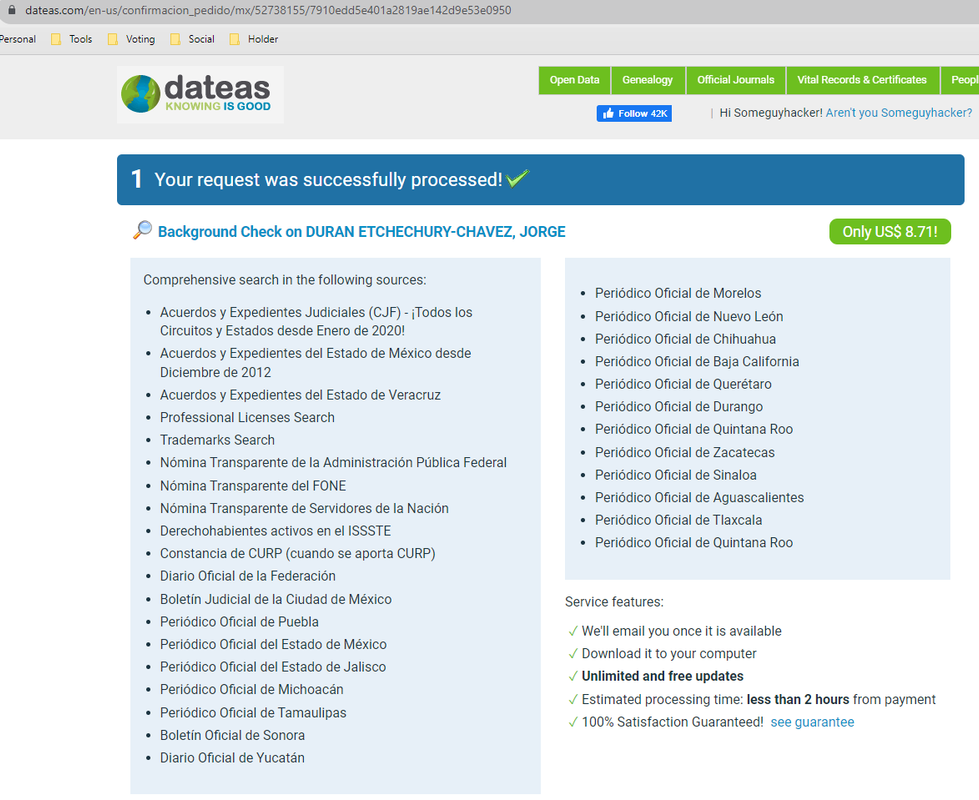This screenshot has height=800, width=979.
Task: Click "We'll email you once it is available"
Action: tap(682, 631)
